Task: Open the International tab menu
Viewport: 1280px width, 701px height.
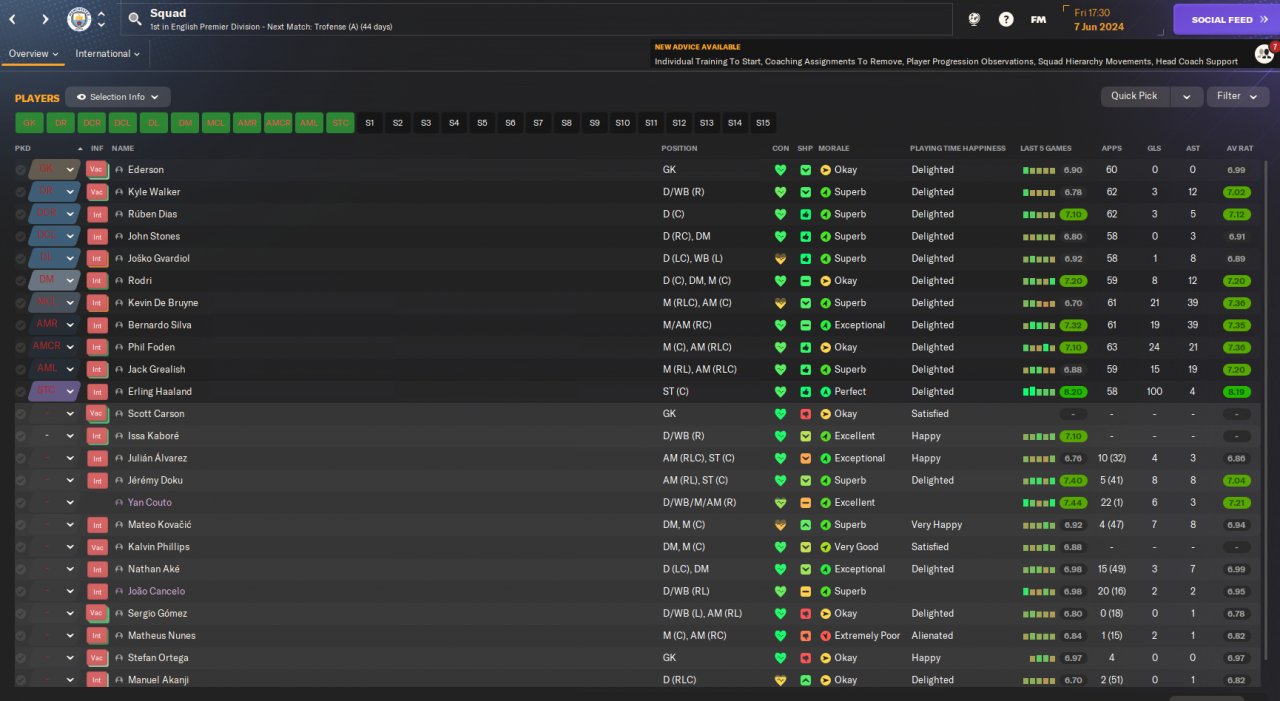Action: [107, 54]
